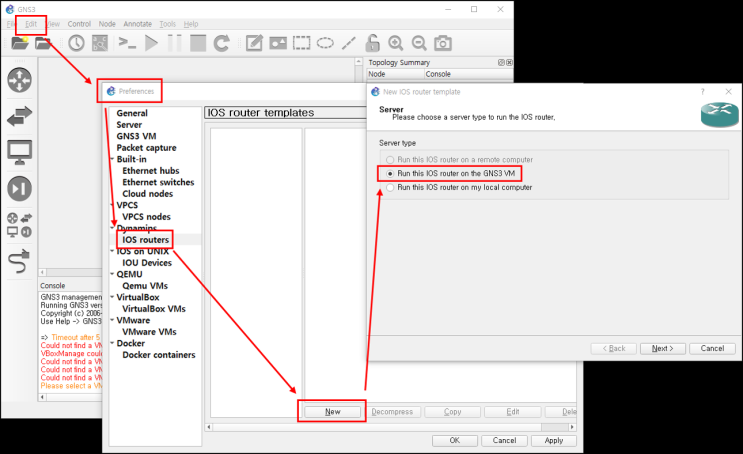Stop all nodes with stop icon
The height and width of the screenshot is (454, 743).
pyautogui.click(x=198, y=43)
